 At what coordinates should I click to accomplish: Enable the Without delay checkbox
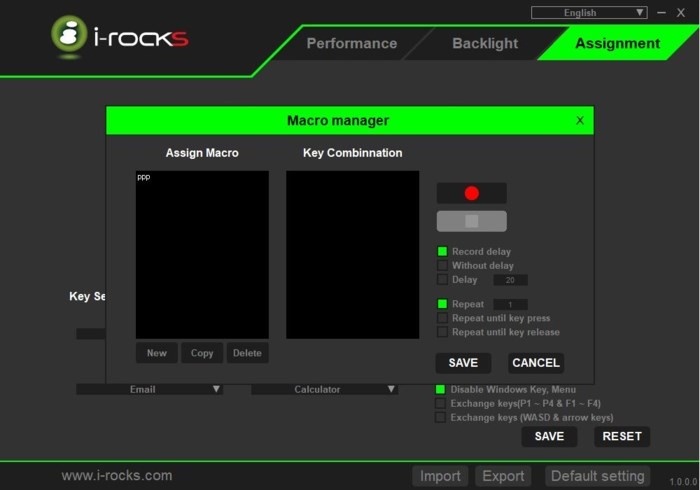(442, 266)
